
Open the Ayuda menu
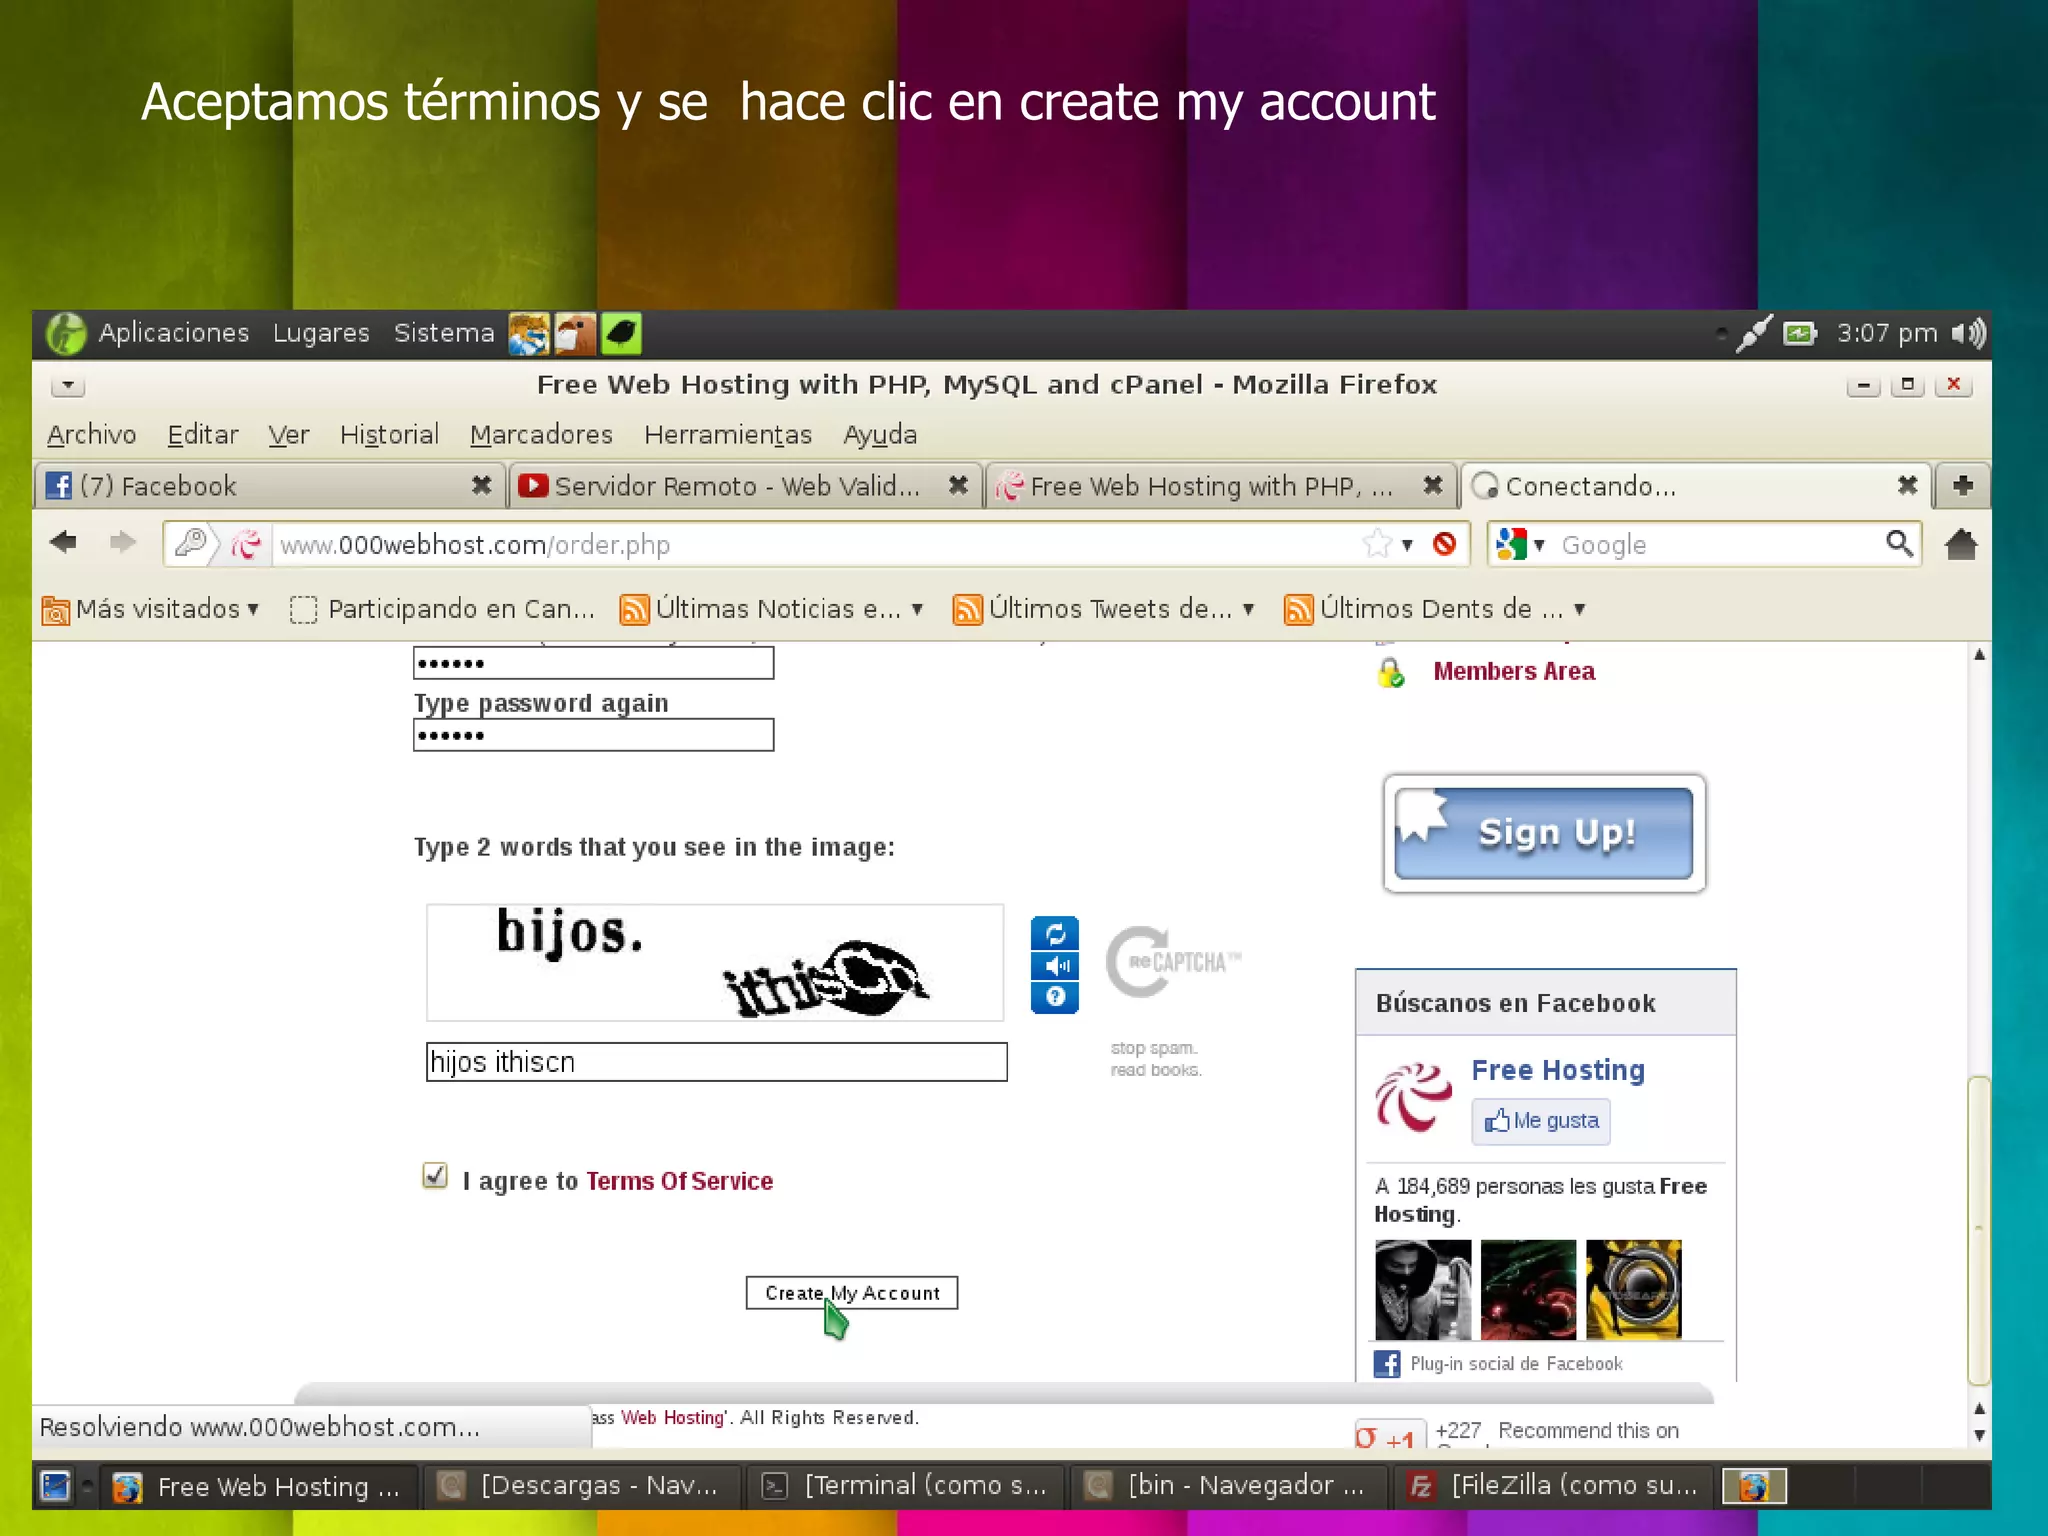tap(880, 434)
